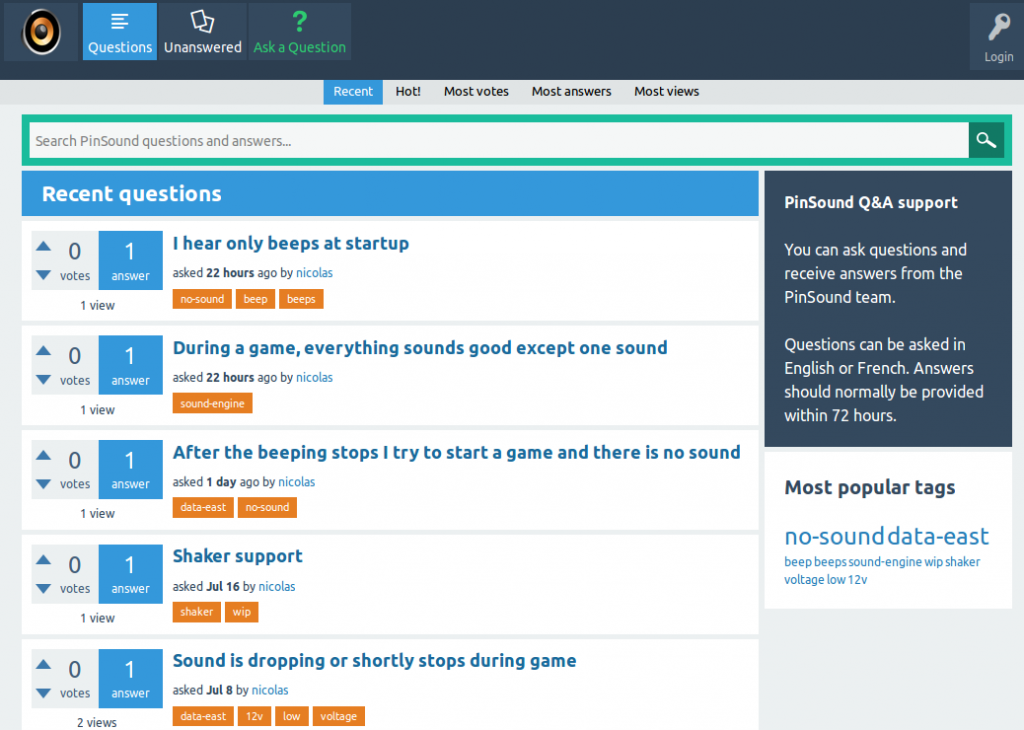This screenshot has width=1024, height=730.
Task: Click author nicolas on 'After the beeping stops' question
Action: 296,482
